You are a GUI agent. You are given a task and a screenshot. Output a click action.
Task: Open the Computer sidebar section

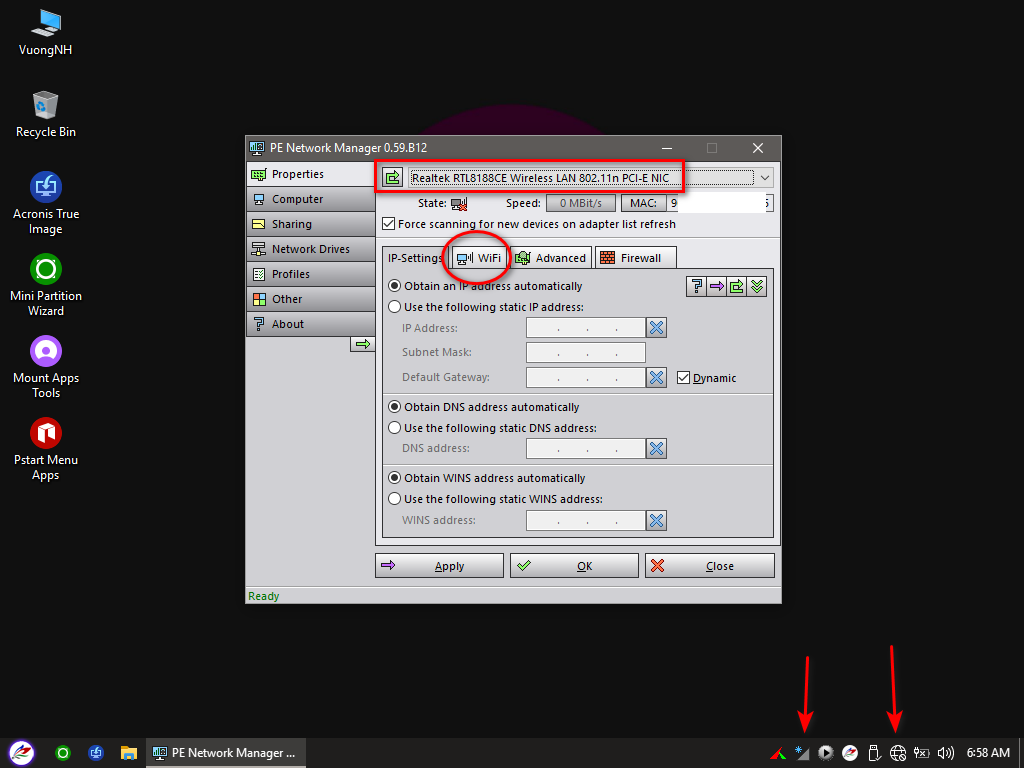[311, 199]
